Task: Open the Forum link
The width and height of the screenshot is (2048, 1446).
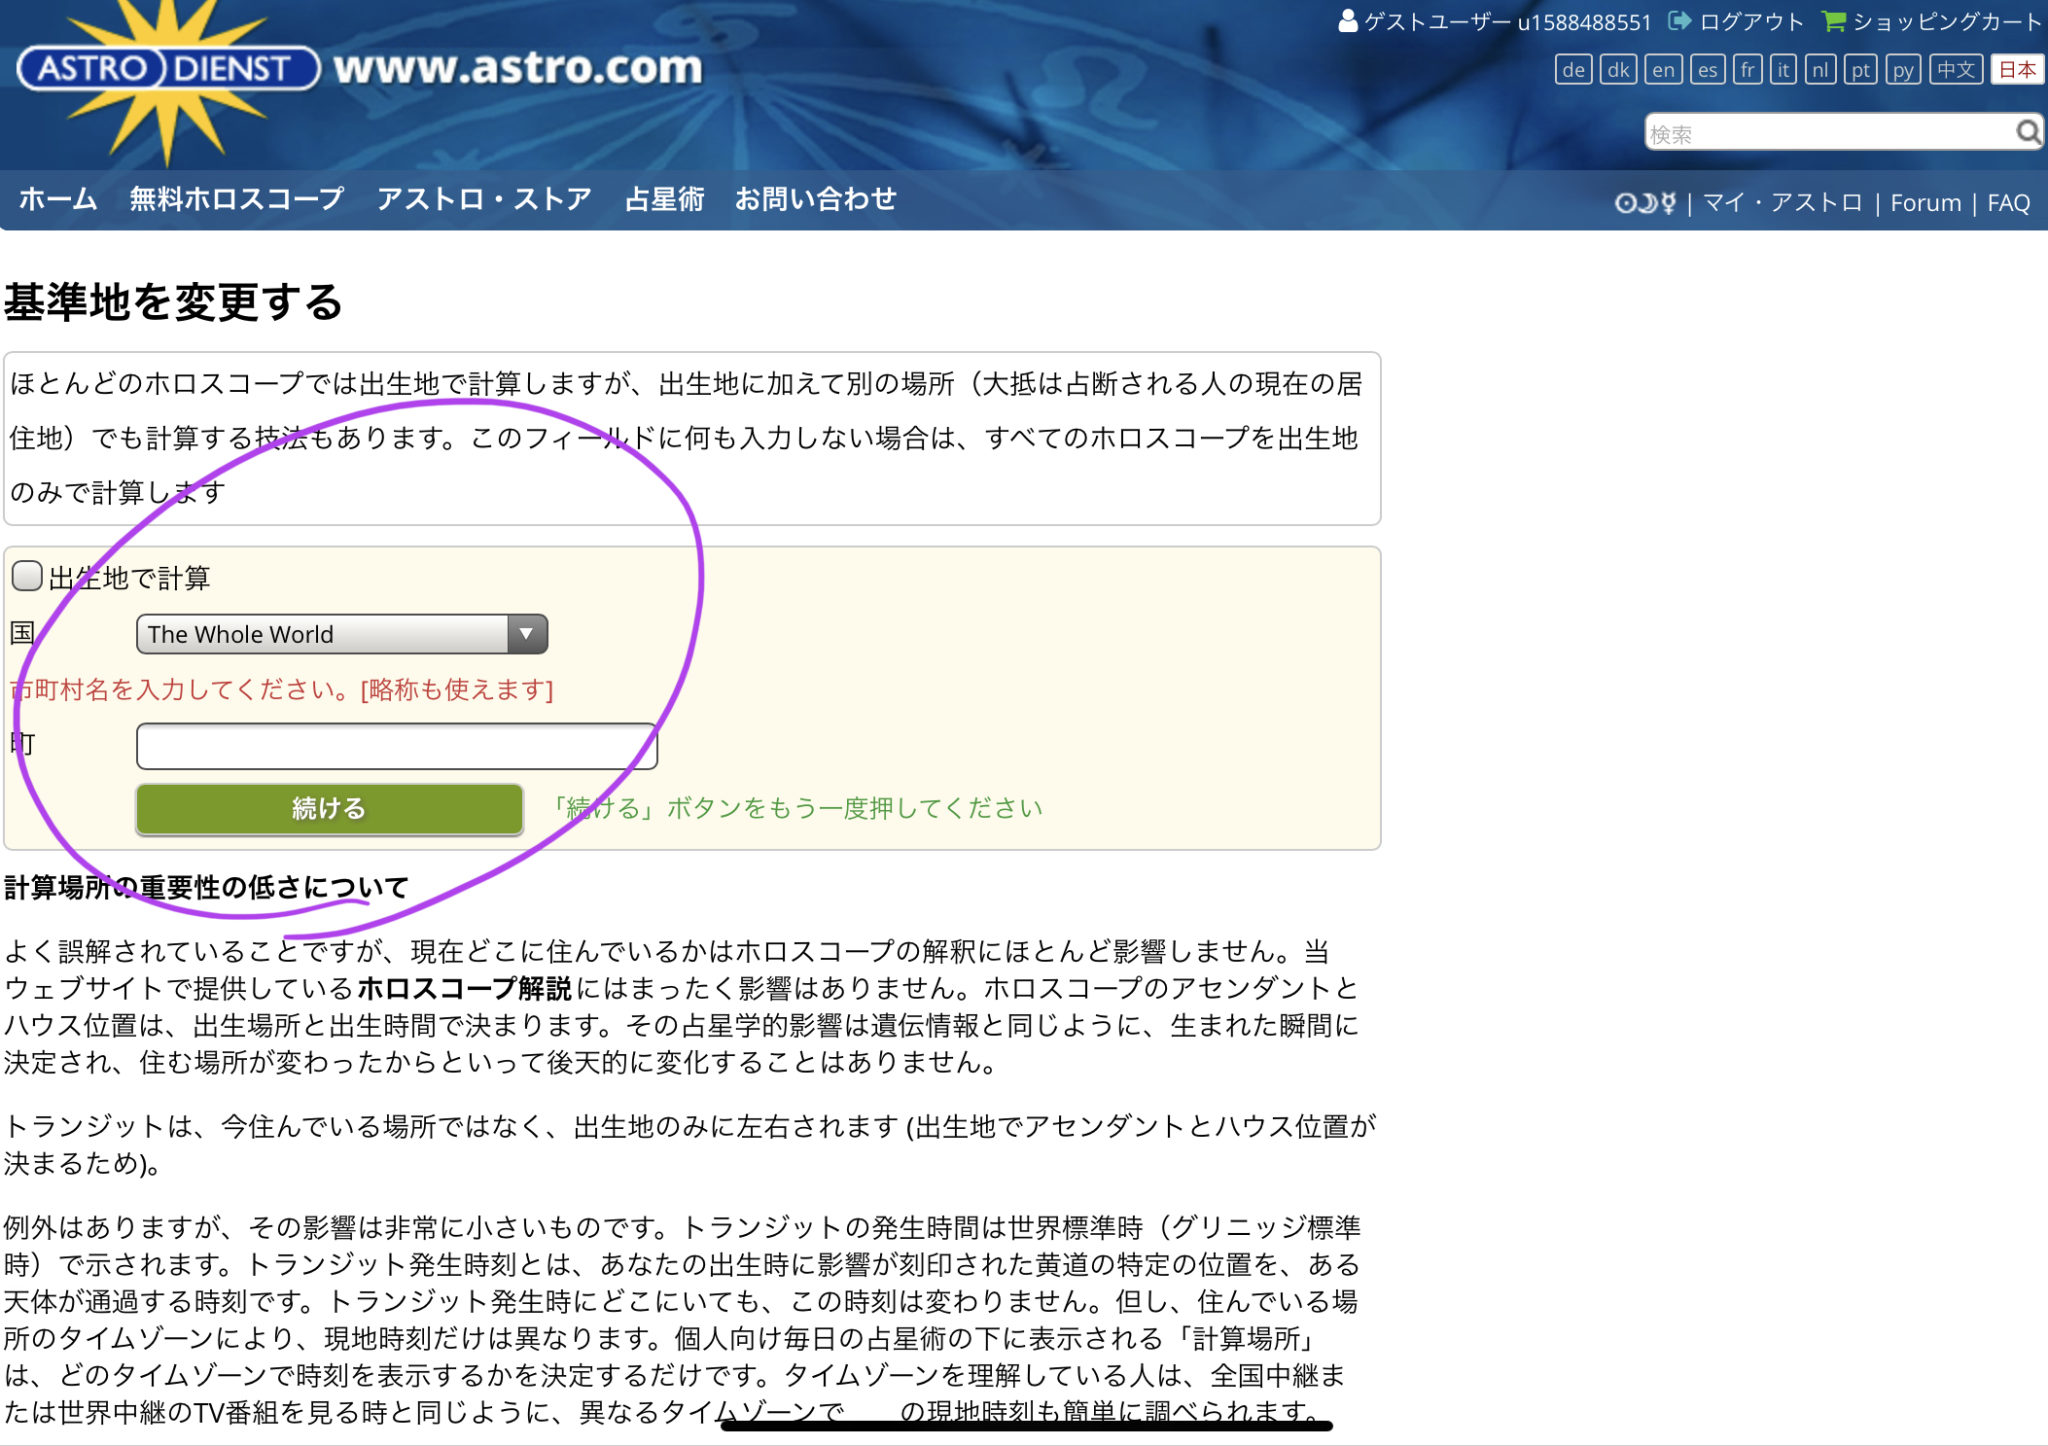Action: click(x=1925, y=202)
